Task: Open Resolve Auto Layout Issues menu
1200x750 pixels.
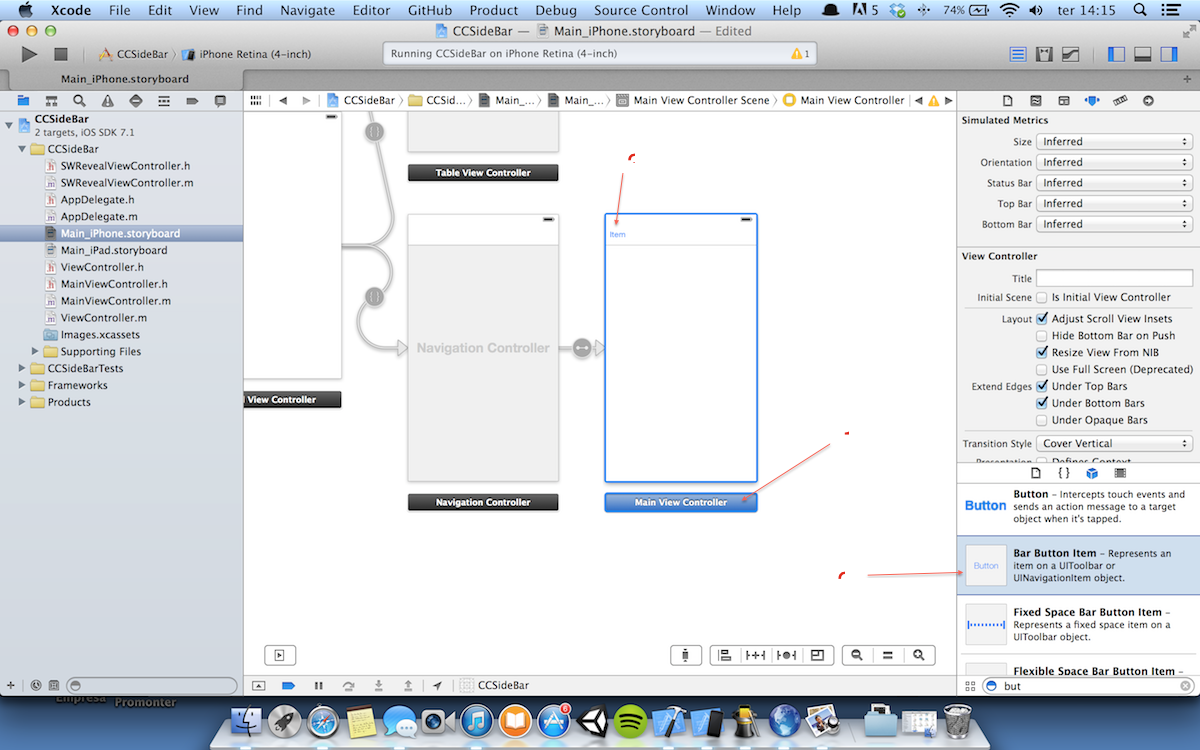Action: [x=787, y=655]
